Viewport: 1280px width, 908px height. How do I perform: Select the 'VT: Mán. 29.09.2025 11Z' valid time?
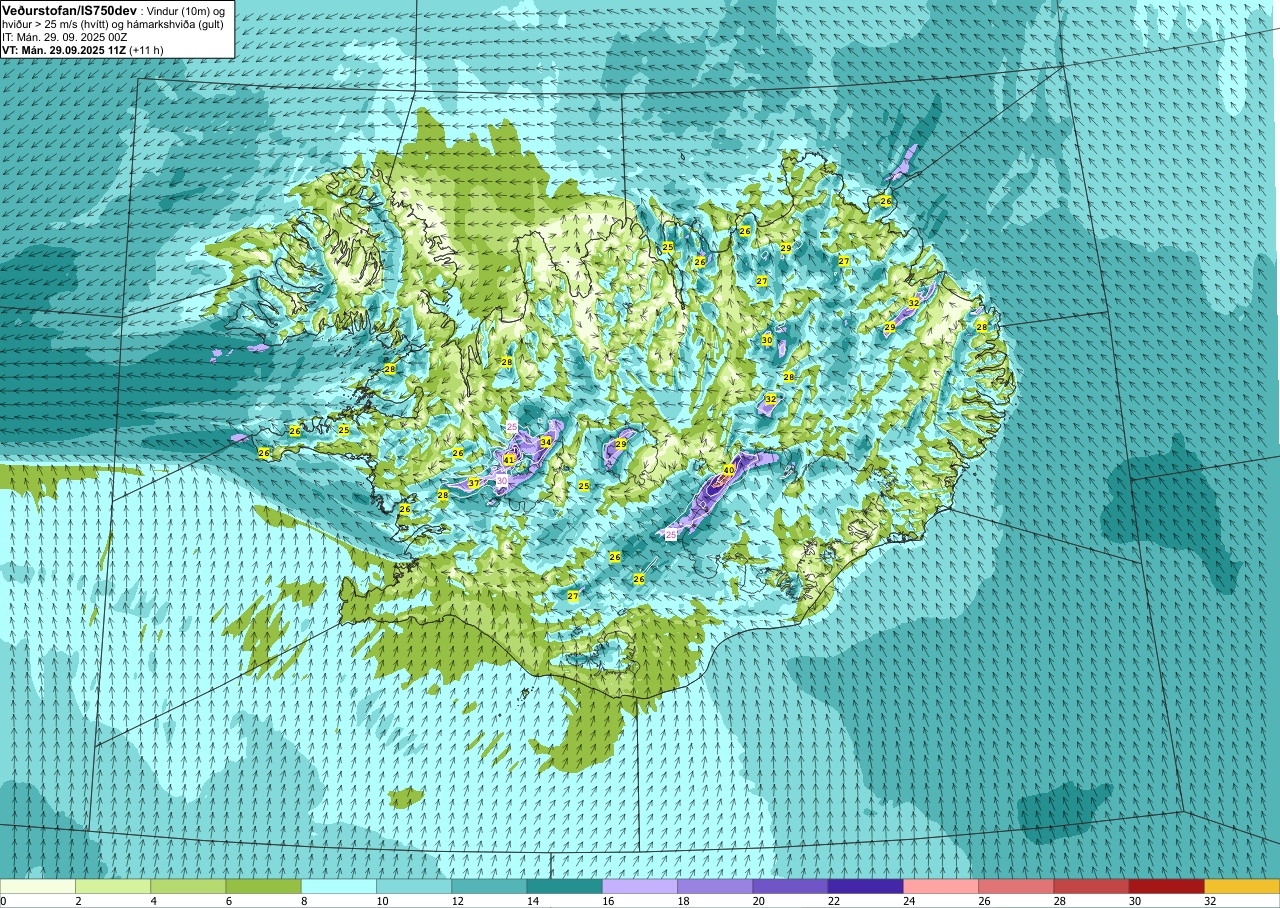pos(64,49)
